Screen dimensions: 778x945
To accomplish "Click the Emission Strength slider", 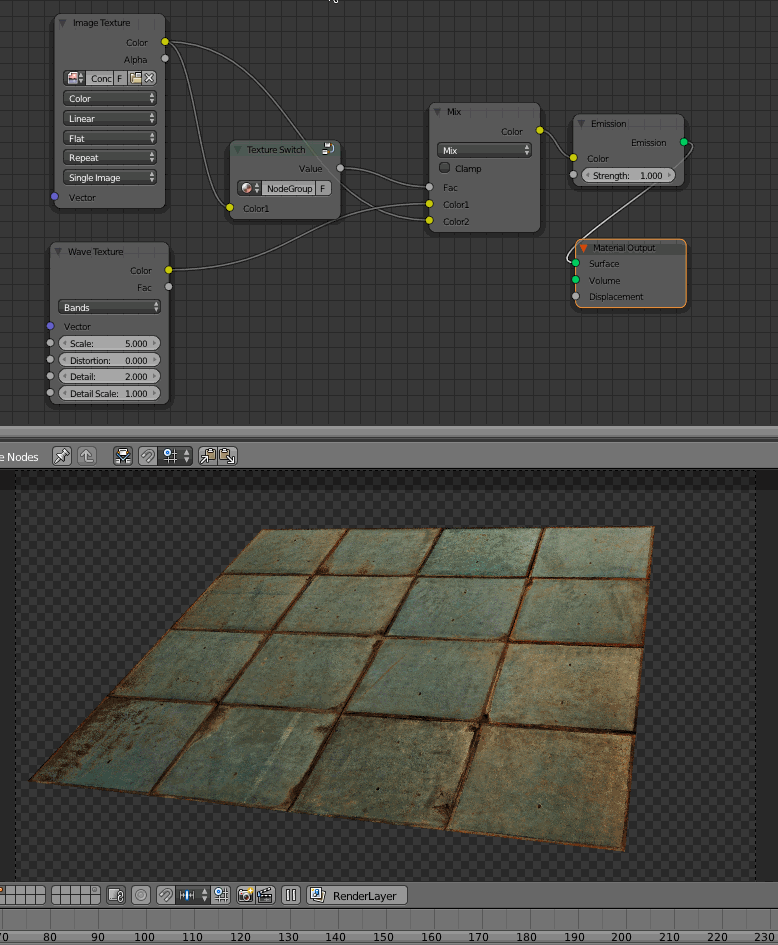I will tap(628, 175).
